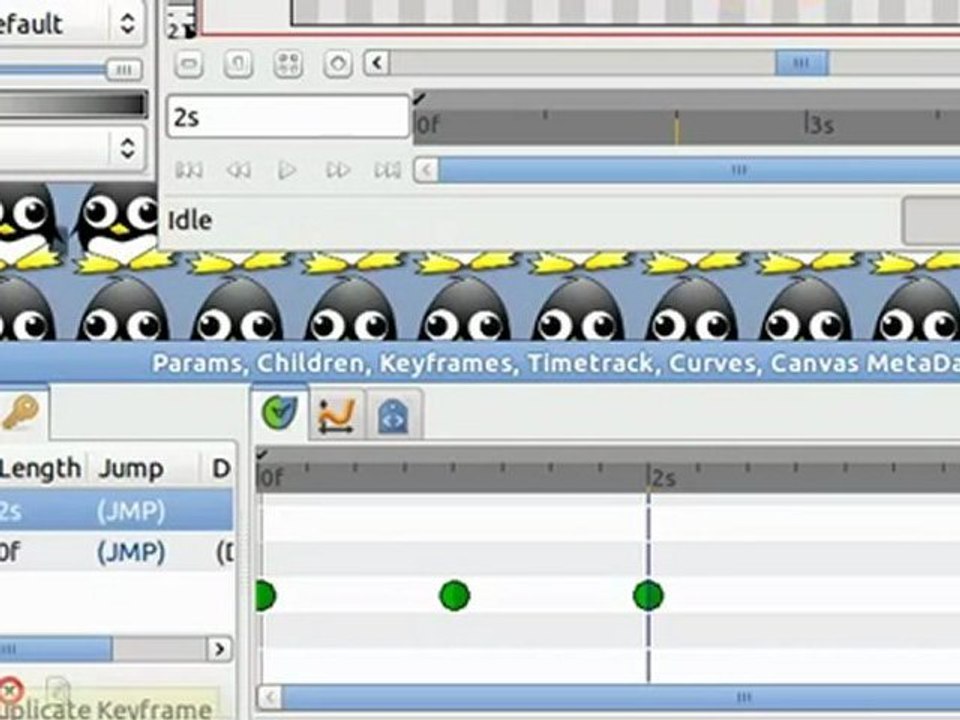Click the 3s mark on canvas time ruler

click(819, 125)
